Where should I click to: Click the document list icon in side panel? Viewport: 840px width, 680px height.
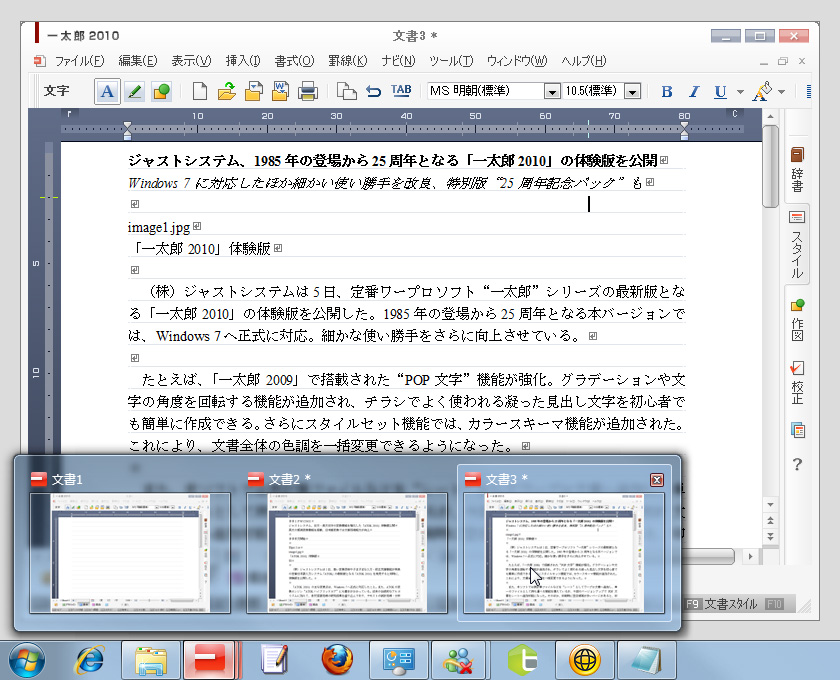[798, 430]
